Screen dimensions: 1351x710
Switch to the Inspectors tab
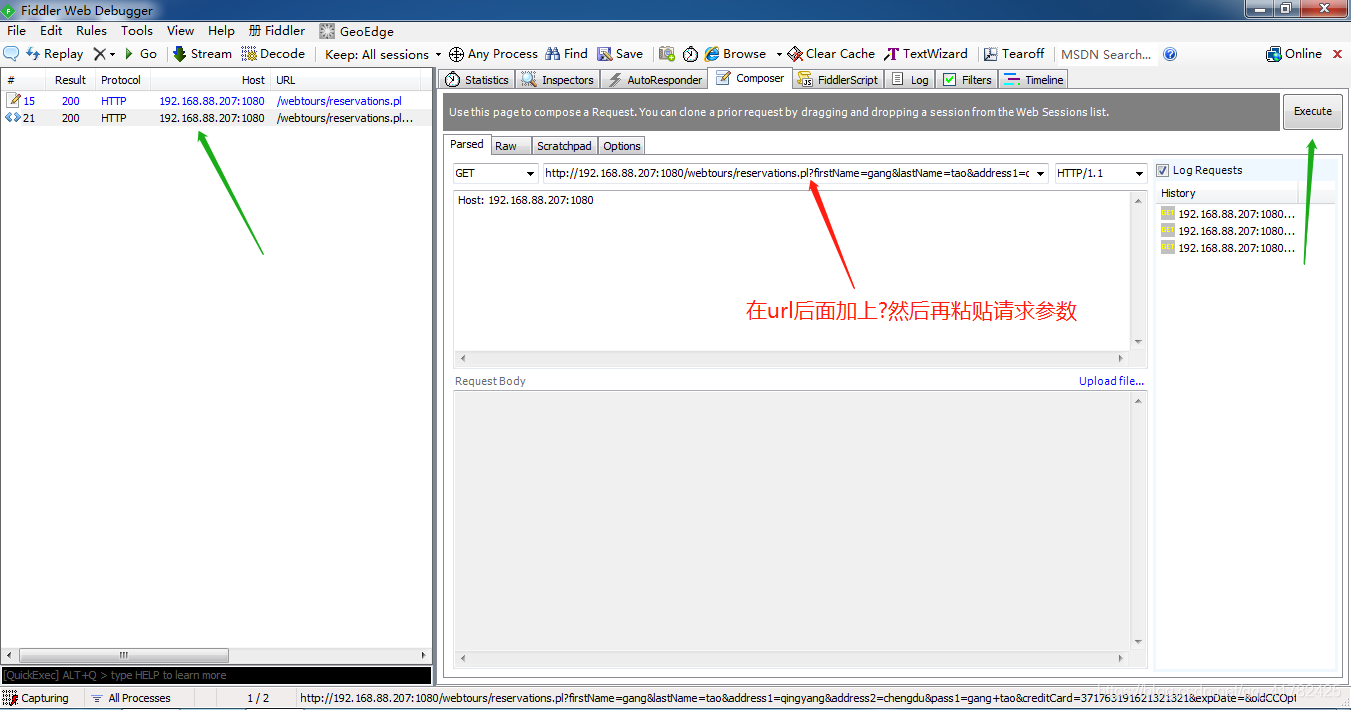pyautogui.click(x=558, y=79)
